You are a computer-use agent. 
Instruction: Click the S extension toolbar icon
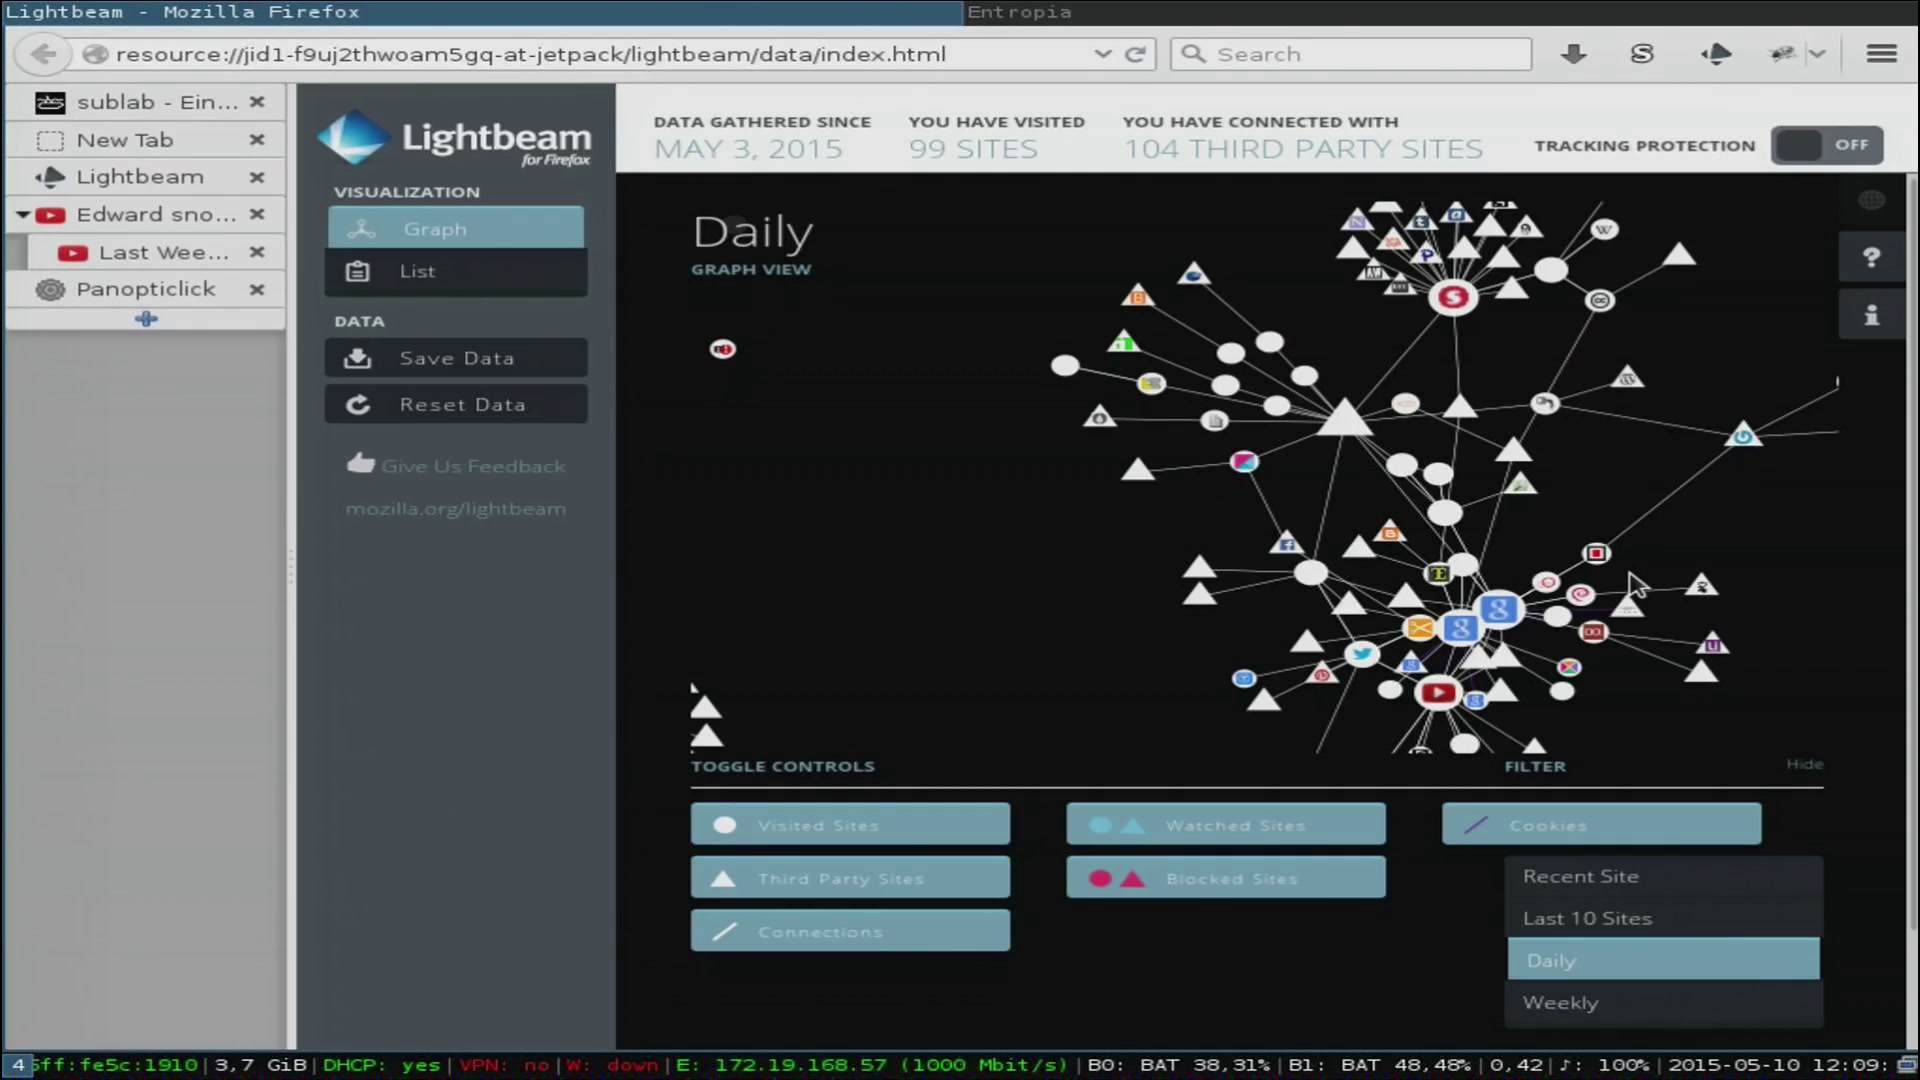click(x=1642, y=54)
